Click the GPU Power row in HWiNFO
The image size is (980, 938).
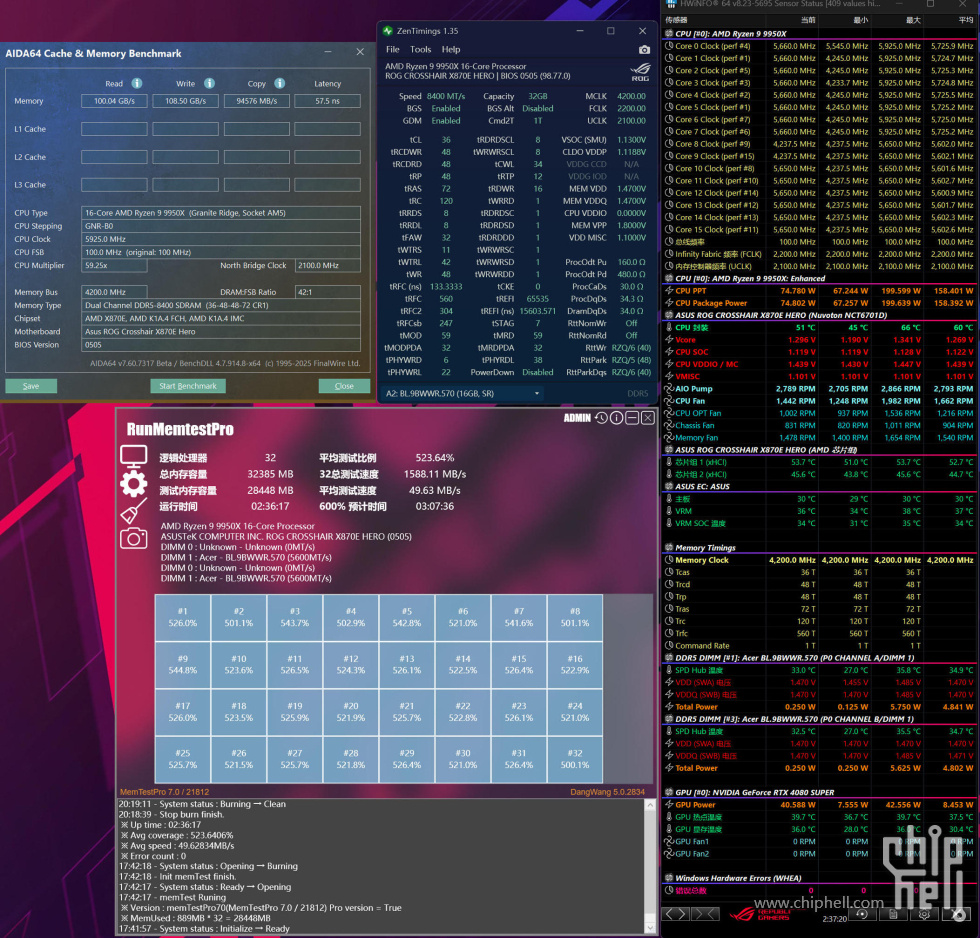(x=819, y=805)
